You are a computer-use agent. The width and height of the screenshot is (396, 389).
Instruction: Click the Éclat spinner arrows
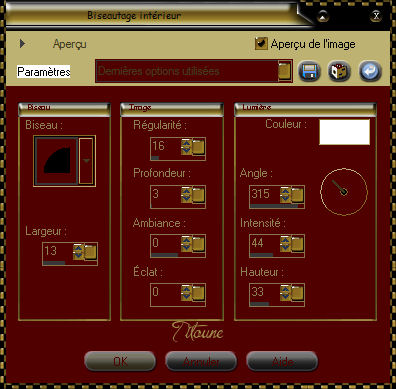(186, 293)
